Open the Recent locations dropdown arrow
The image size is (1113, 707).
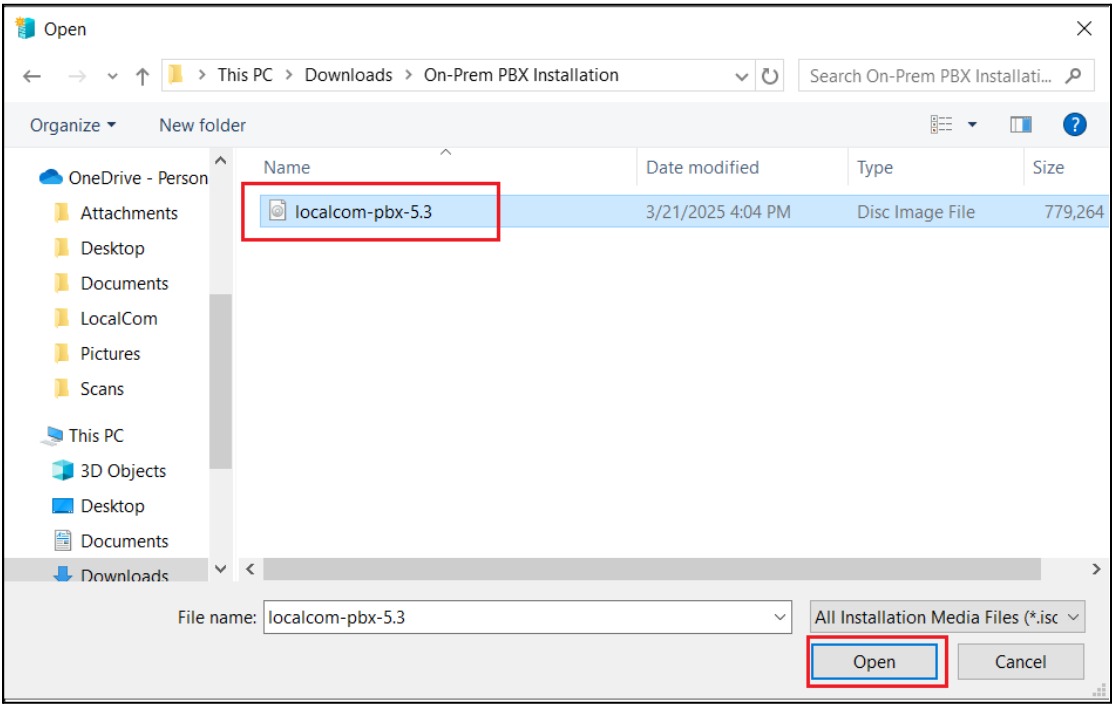click(x=112, y=77)
